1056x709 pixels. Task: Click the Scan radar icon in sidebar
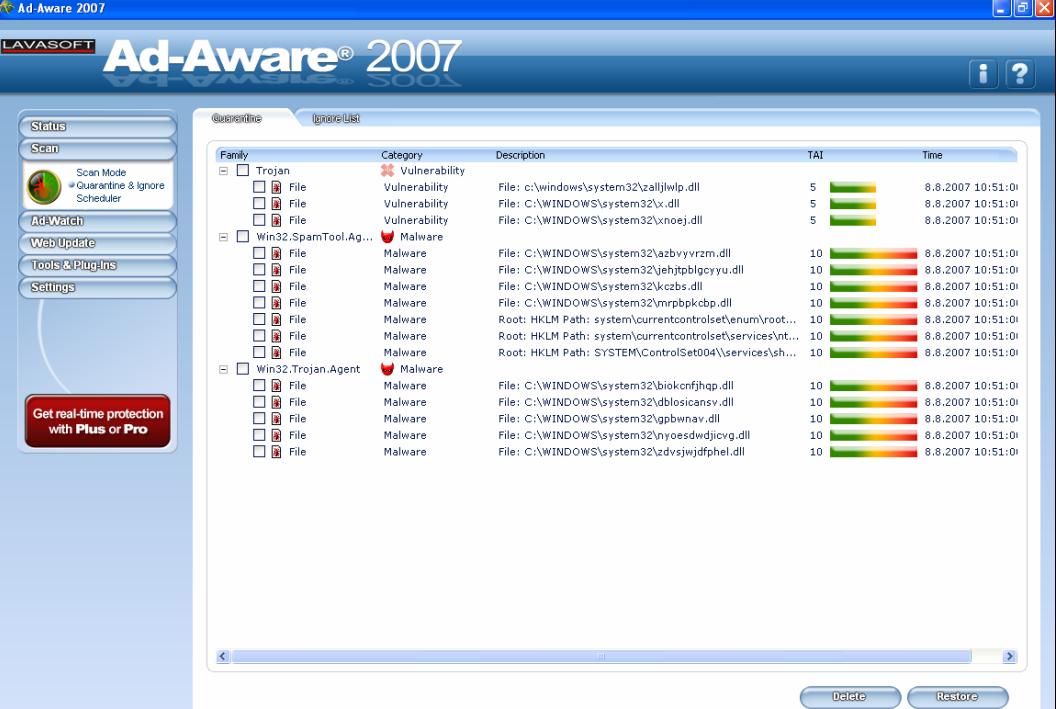point(44,186)
